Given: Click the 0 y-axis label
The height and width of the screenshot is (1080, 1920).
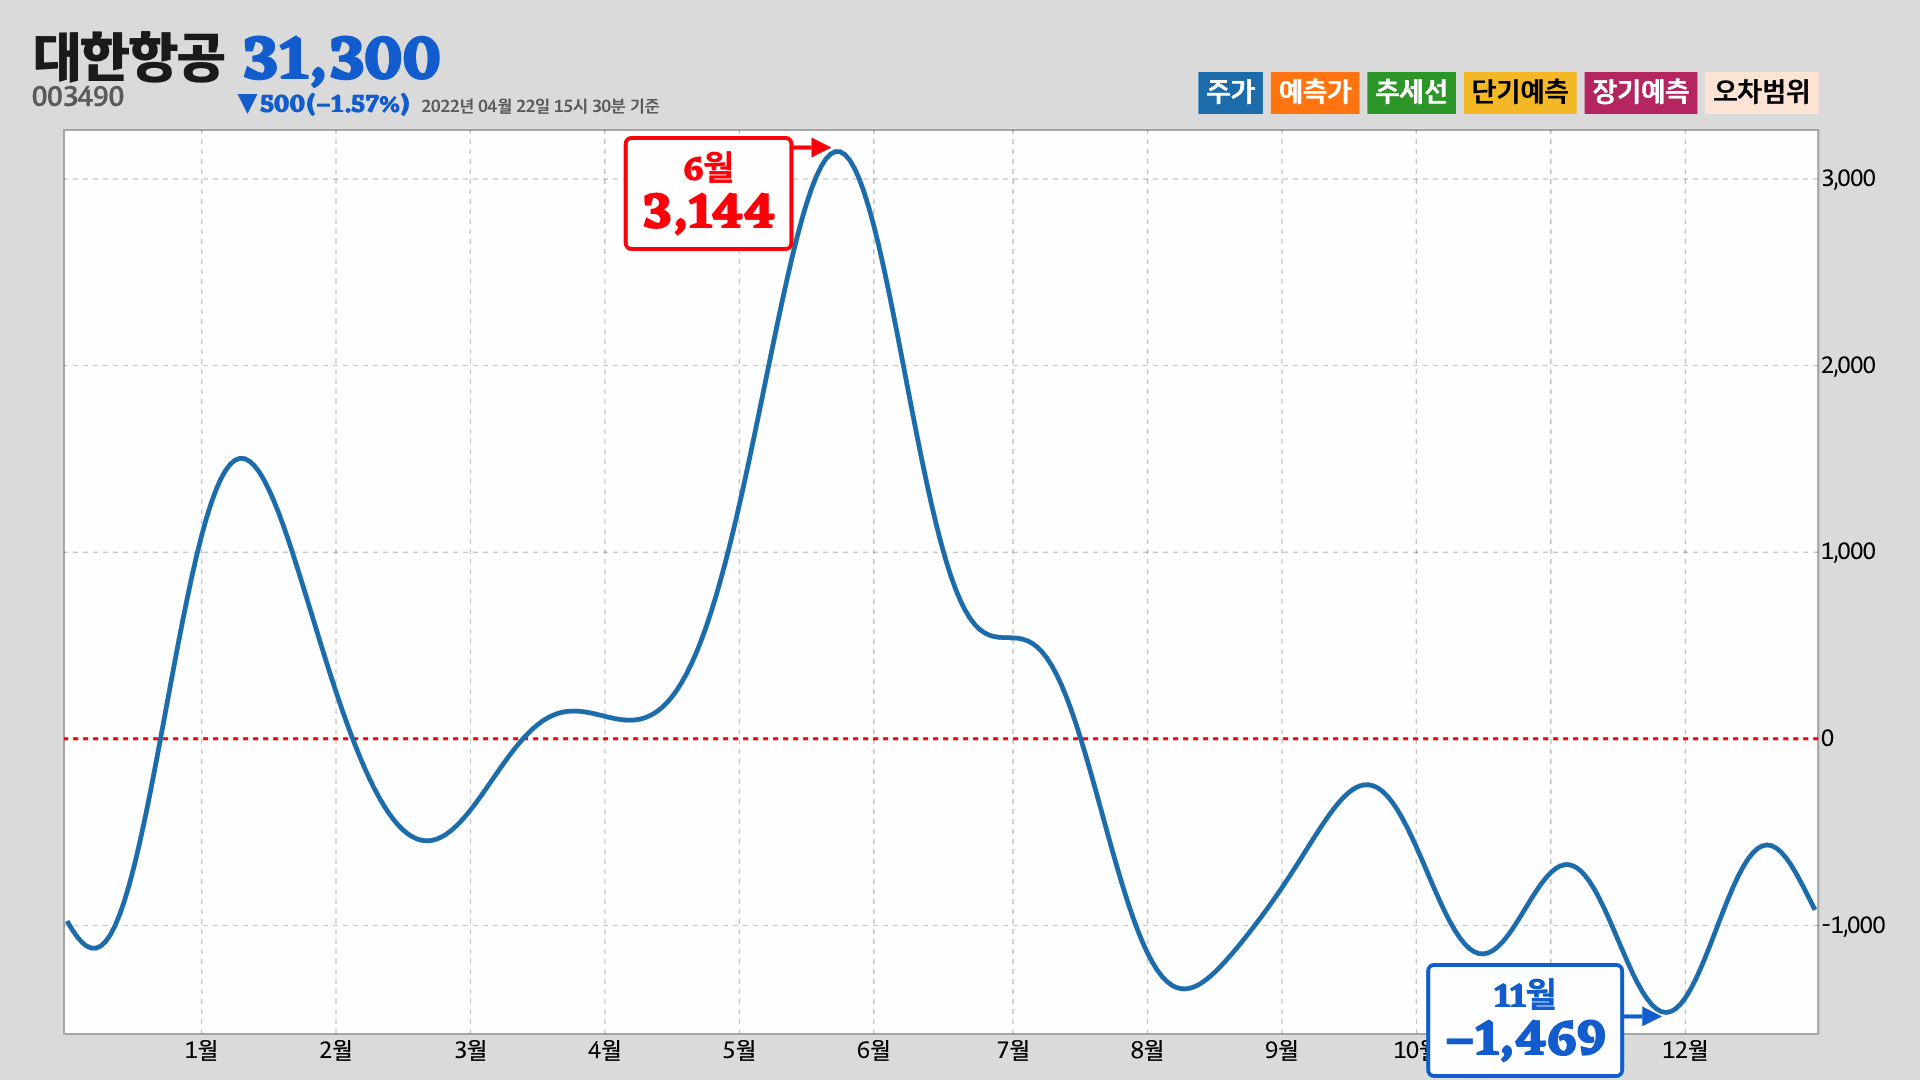Looking at the screenshot, I should click(x=1827, y=738).
